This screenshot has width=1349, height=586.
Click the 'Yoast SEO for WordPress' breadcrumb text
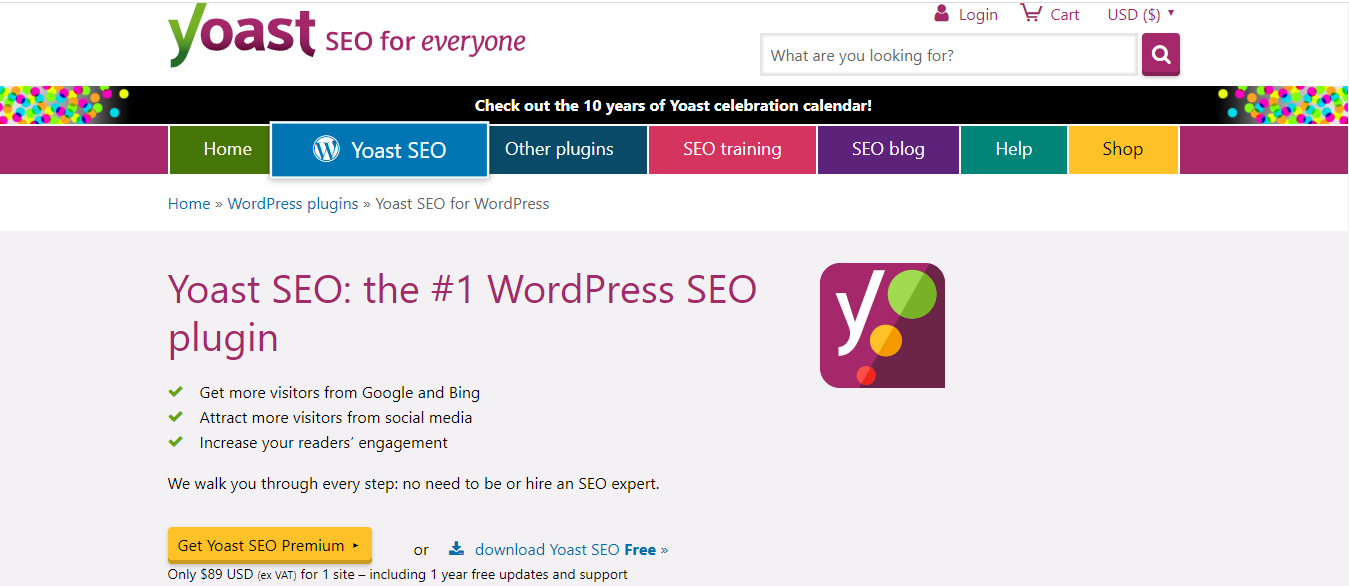462,204
